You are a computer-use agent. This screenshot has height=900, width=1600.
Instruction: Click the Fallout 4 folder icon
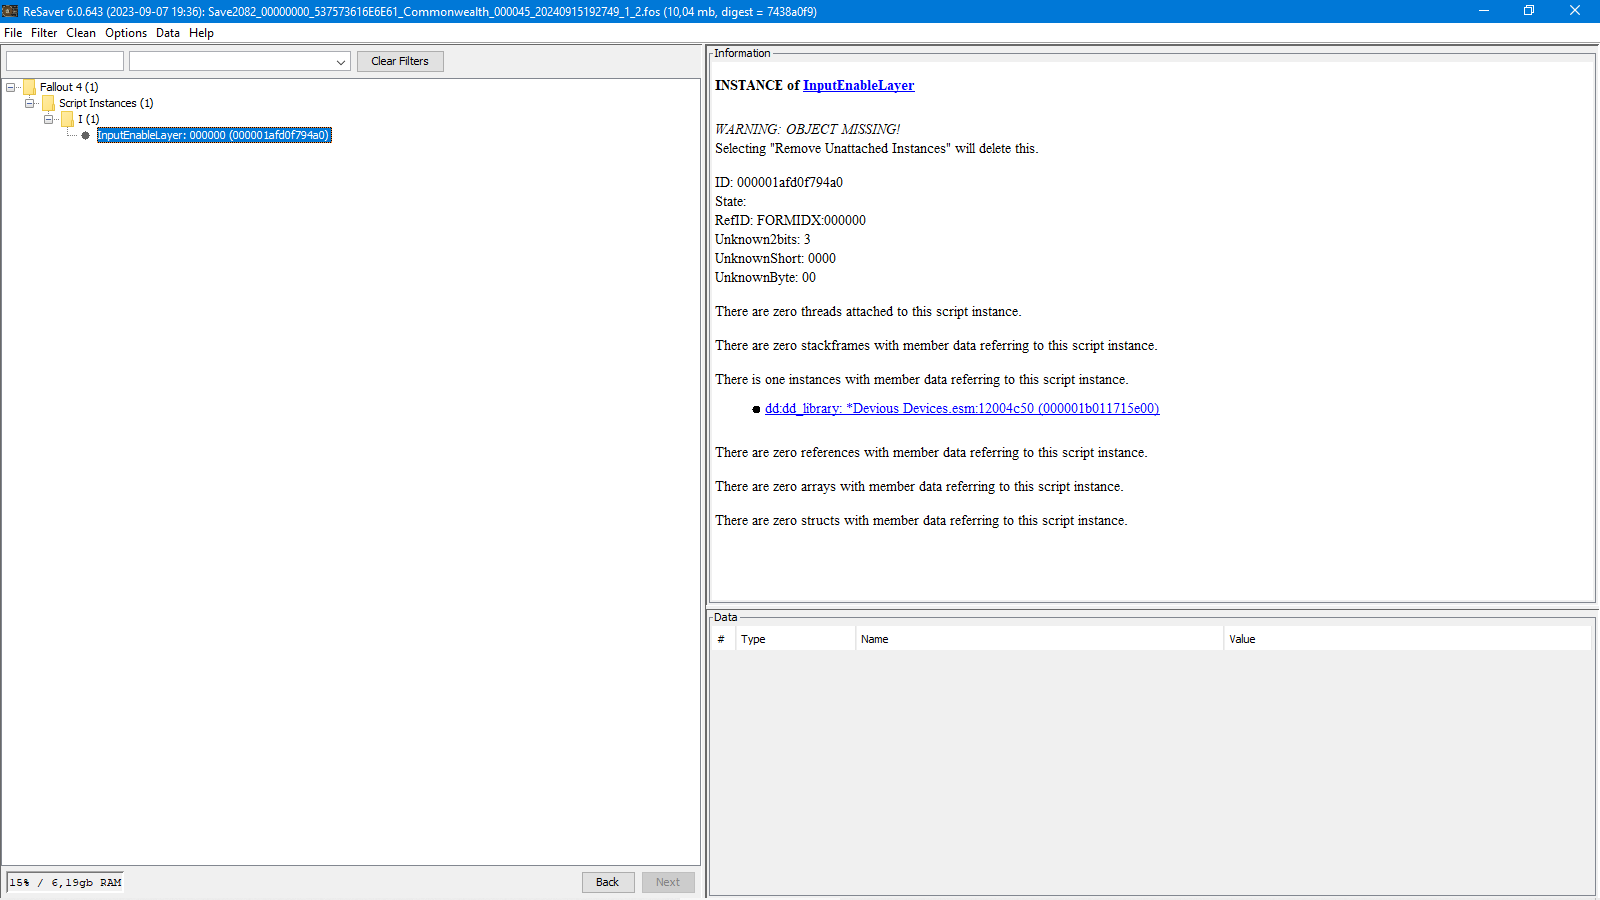click(30, 87)
